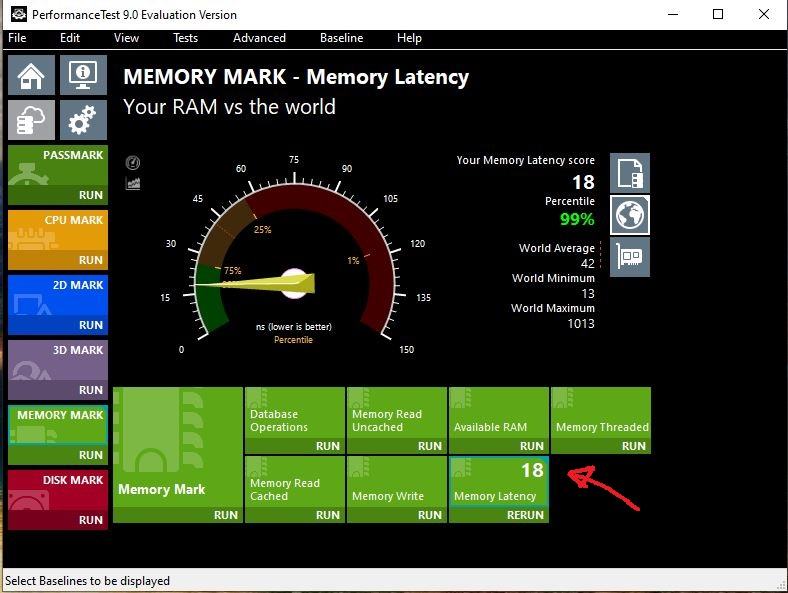
Task: Run the full Memory Mark large tile
Action: [226, 515]
